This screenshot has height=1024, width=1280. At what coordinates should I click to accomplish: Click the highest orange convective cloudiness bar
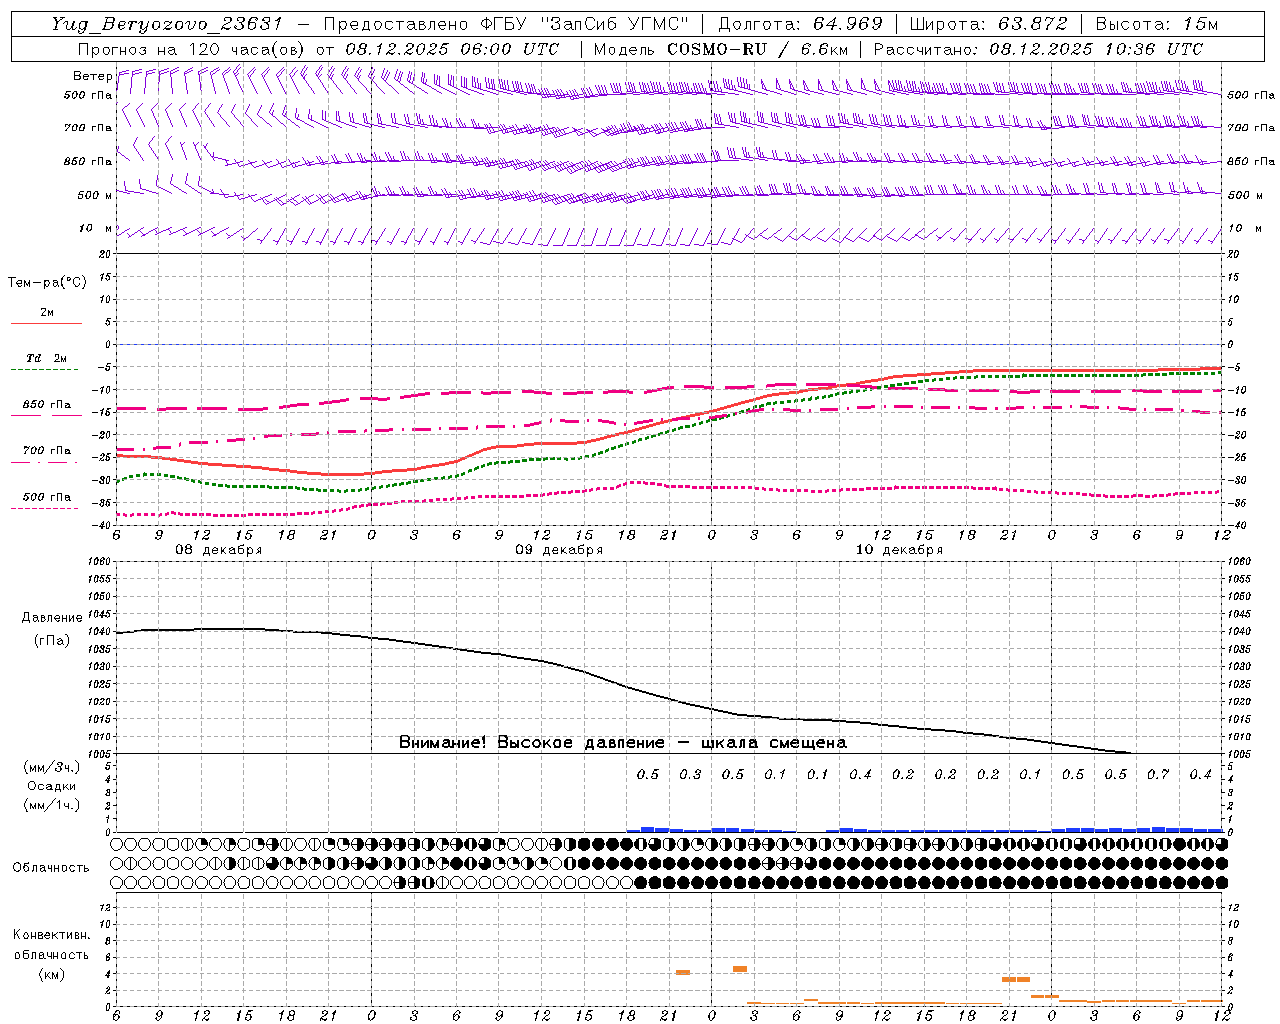[740, 968]
